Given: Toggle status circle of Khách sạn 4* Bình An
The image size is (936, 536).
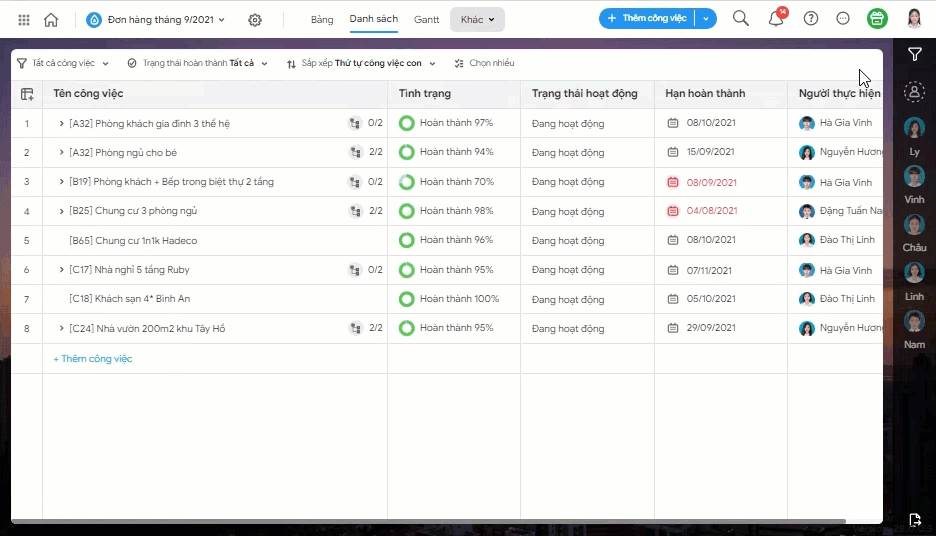Looking at the screenshot, I should (407, 299).
